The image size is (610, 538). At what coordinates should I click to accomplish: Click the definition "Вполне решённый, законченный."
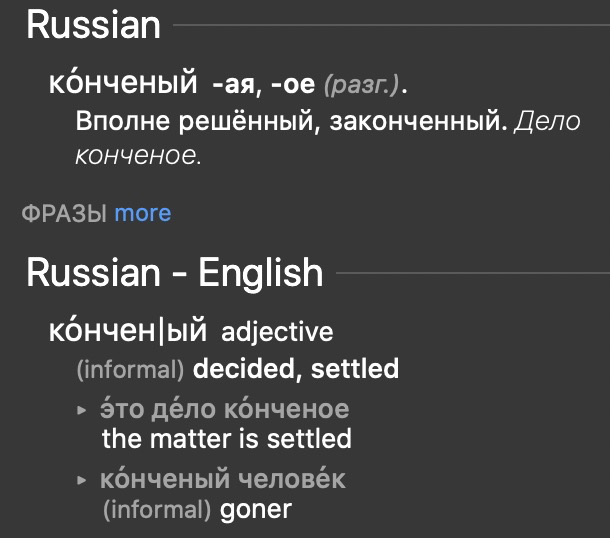(292, 123)
